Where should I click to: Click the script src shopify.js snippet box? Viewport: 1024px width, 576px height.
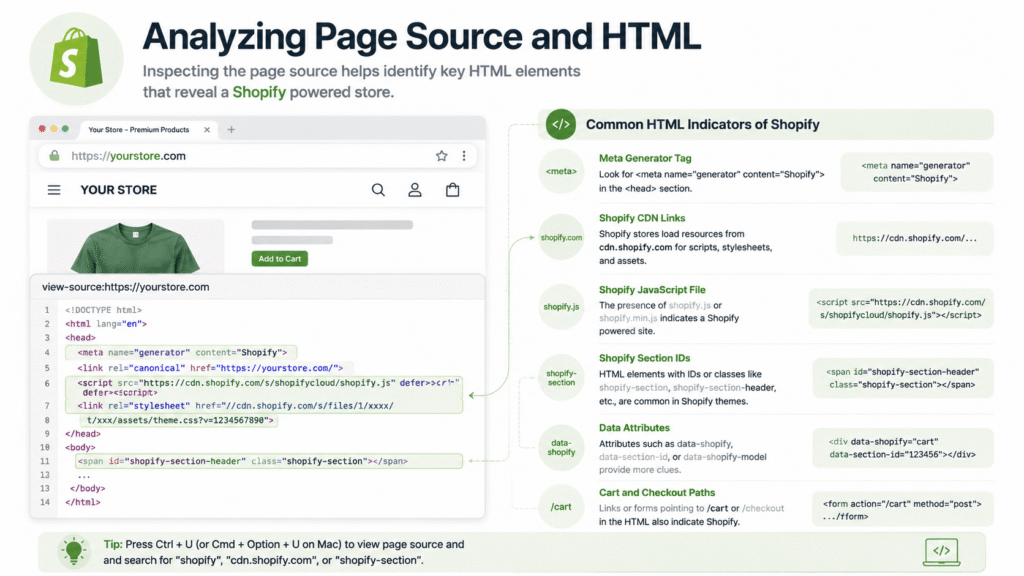pos(901,308)
